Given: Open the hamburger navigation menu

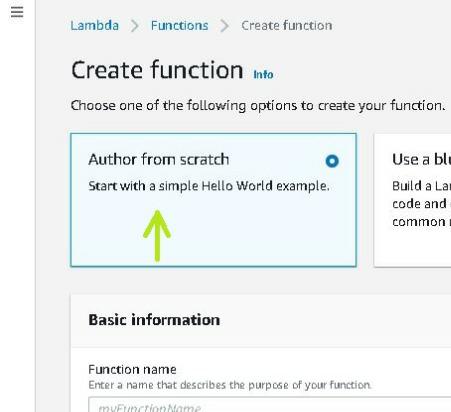Looking at the screenshot, I should coord(17,12).
